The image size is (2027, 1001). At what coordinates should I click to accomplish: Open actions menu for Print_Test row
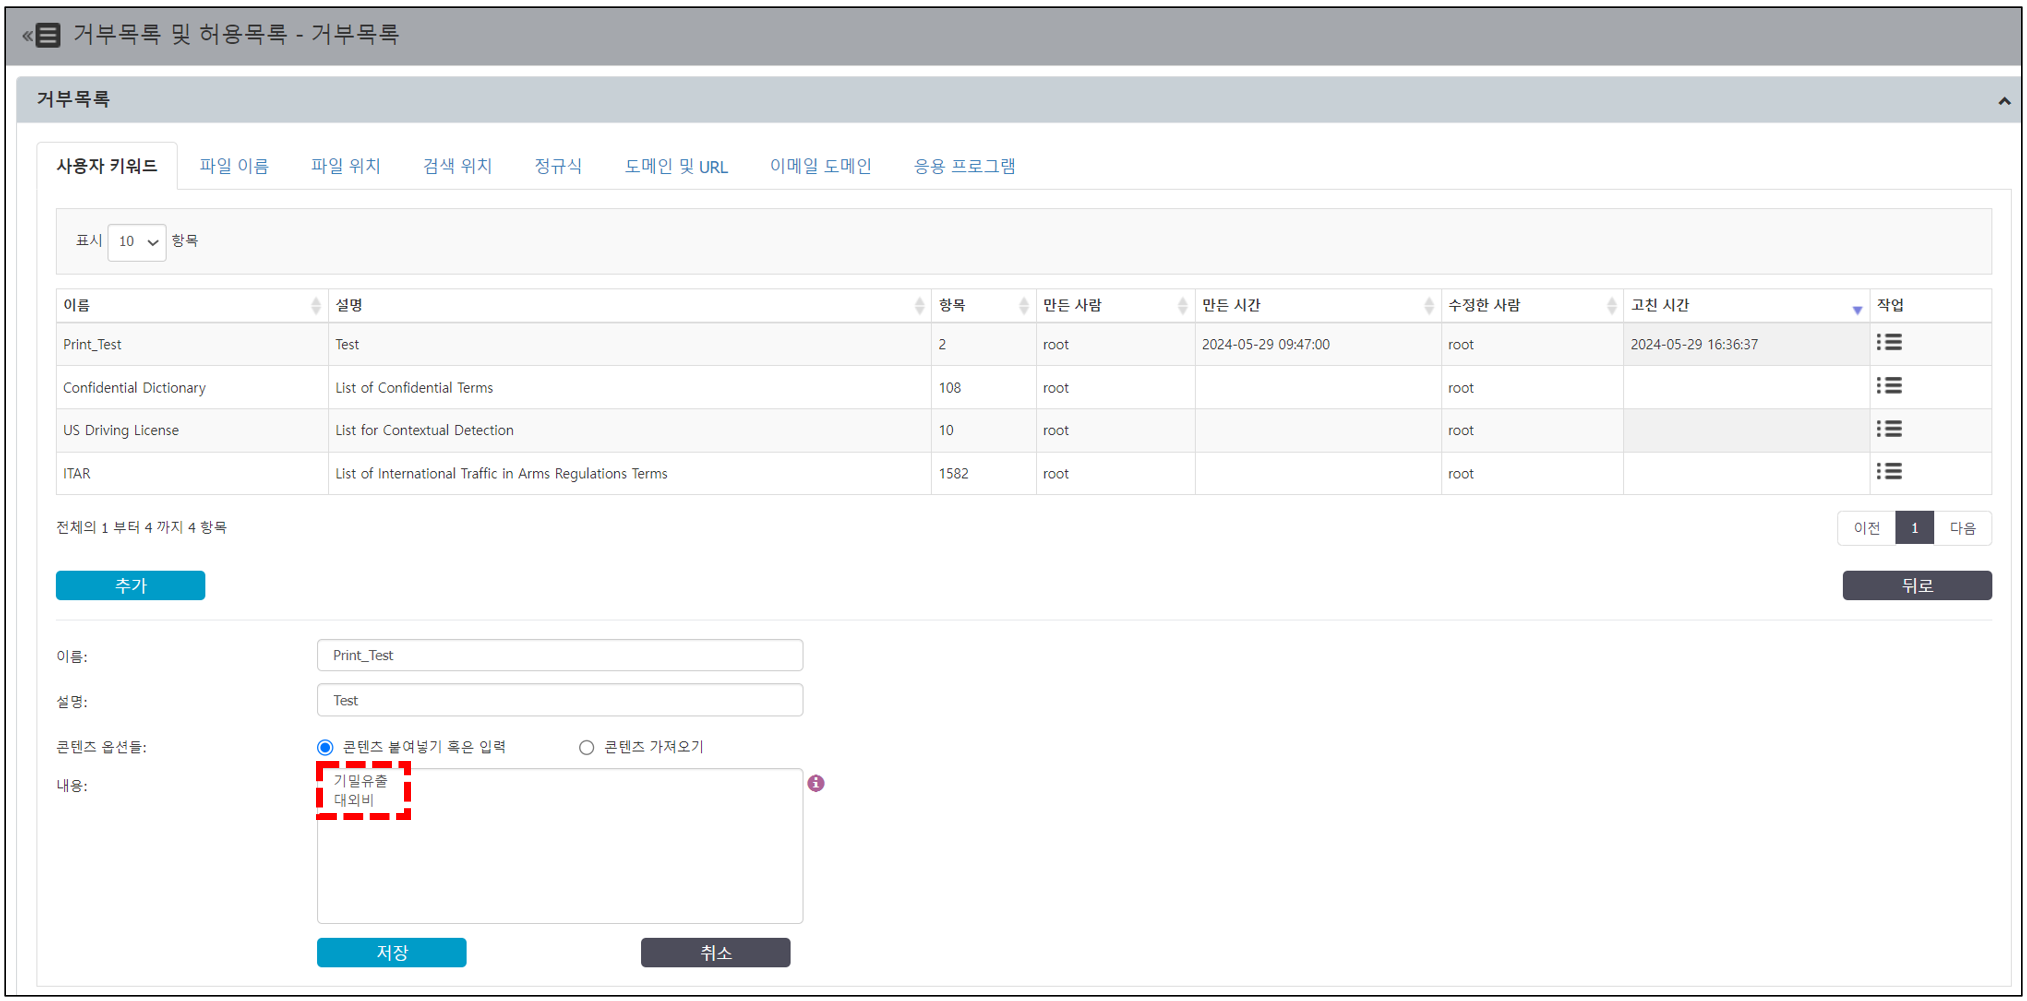pyautogui.click(x=1888, y=343)
